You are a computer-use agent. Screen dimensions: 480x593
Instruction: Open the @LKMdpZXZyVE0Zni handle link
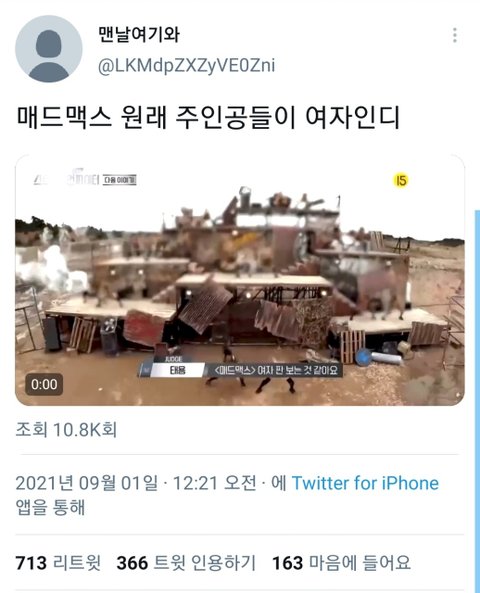[186, 66]
